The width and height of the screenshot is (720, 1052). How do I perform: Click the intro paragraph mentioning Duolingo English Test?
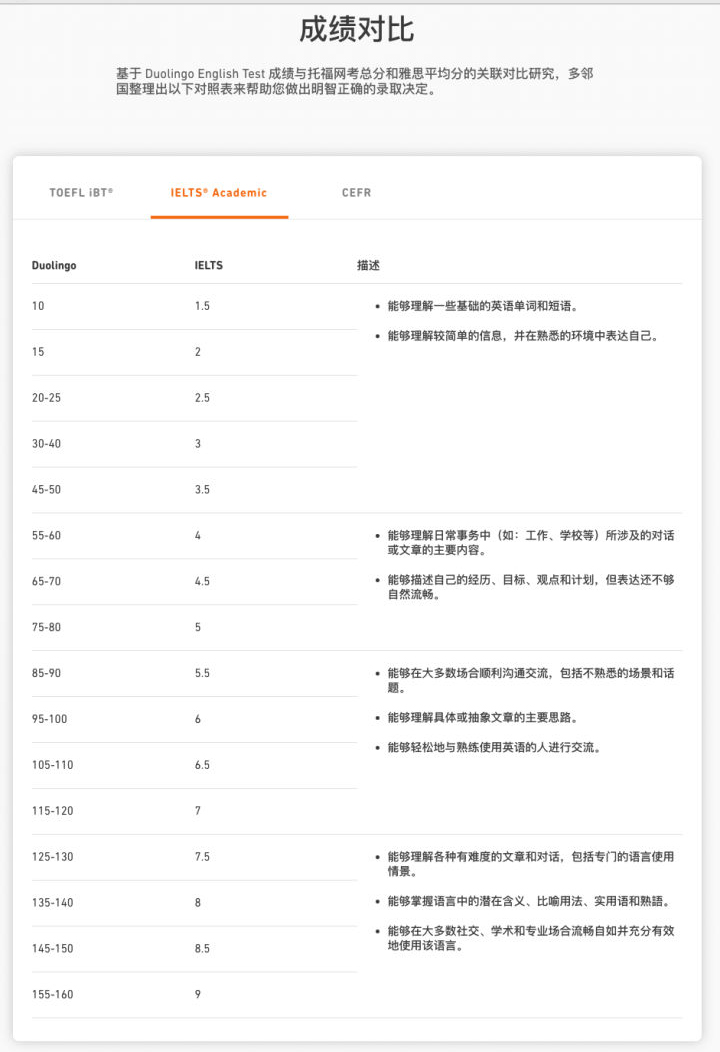(x=355, y=81)
